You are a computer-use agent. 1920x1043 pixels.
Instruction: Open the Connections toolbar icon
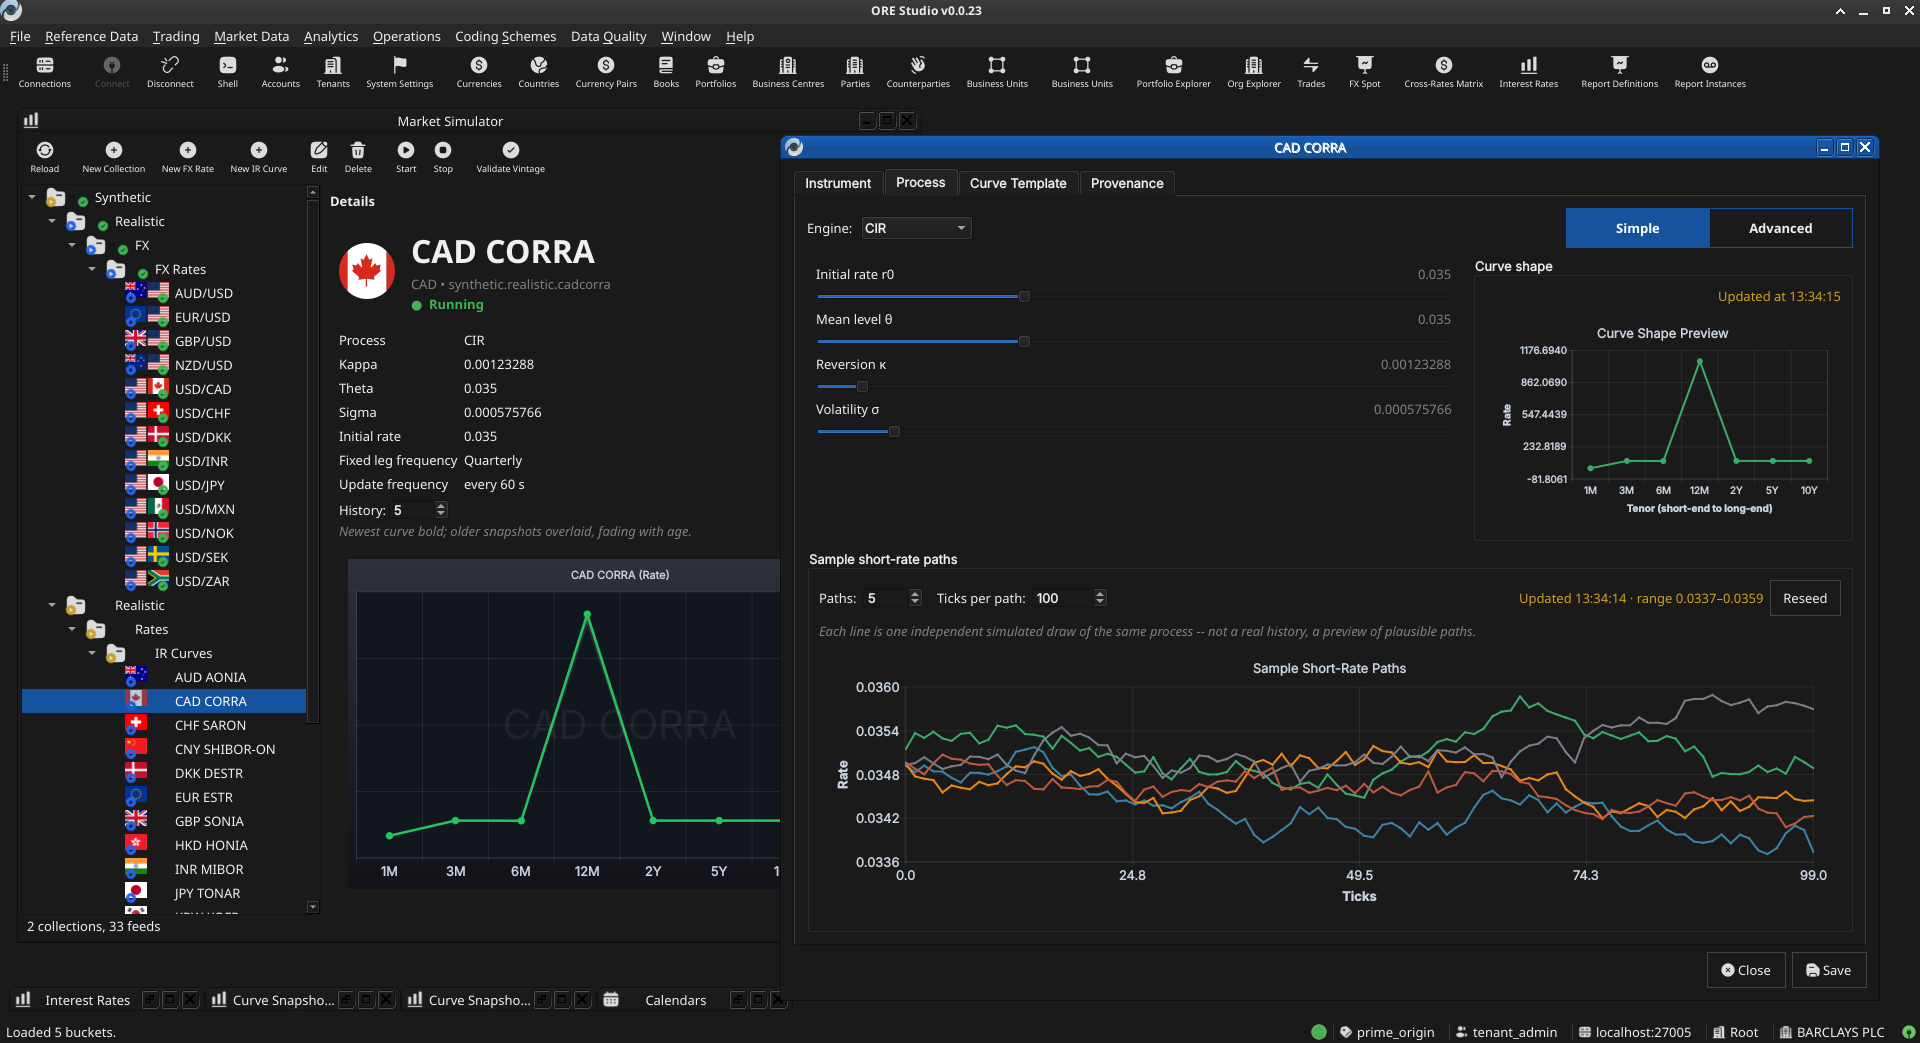tap(45, 72)
